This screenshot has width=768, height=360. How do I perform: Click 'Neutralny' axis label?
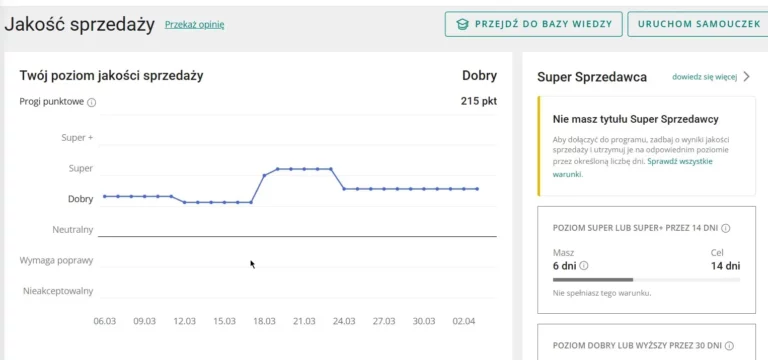tap(72, 229)
